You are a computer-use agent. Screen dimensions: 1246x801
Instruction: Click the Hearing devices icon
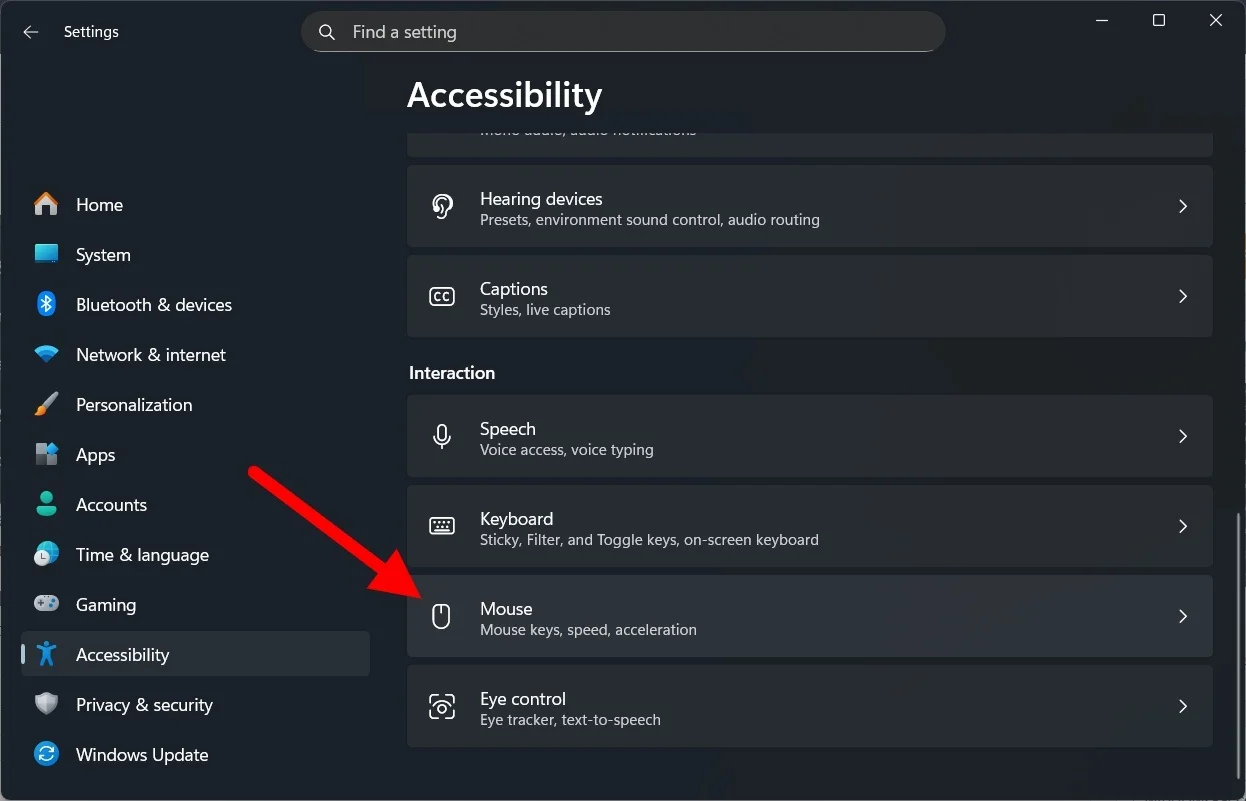tap(442, 206)
